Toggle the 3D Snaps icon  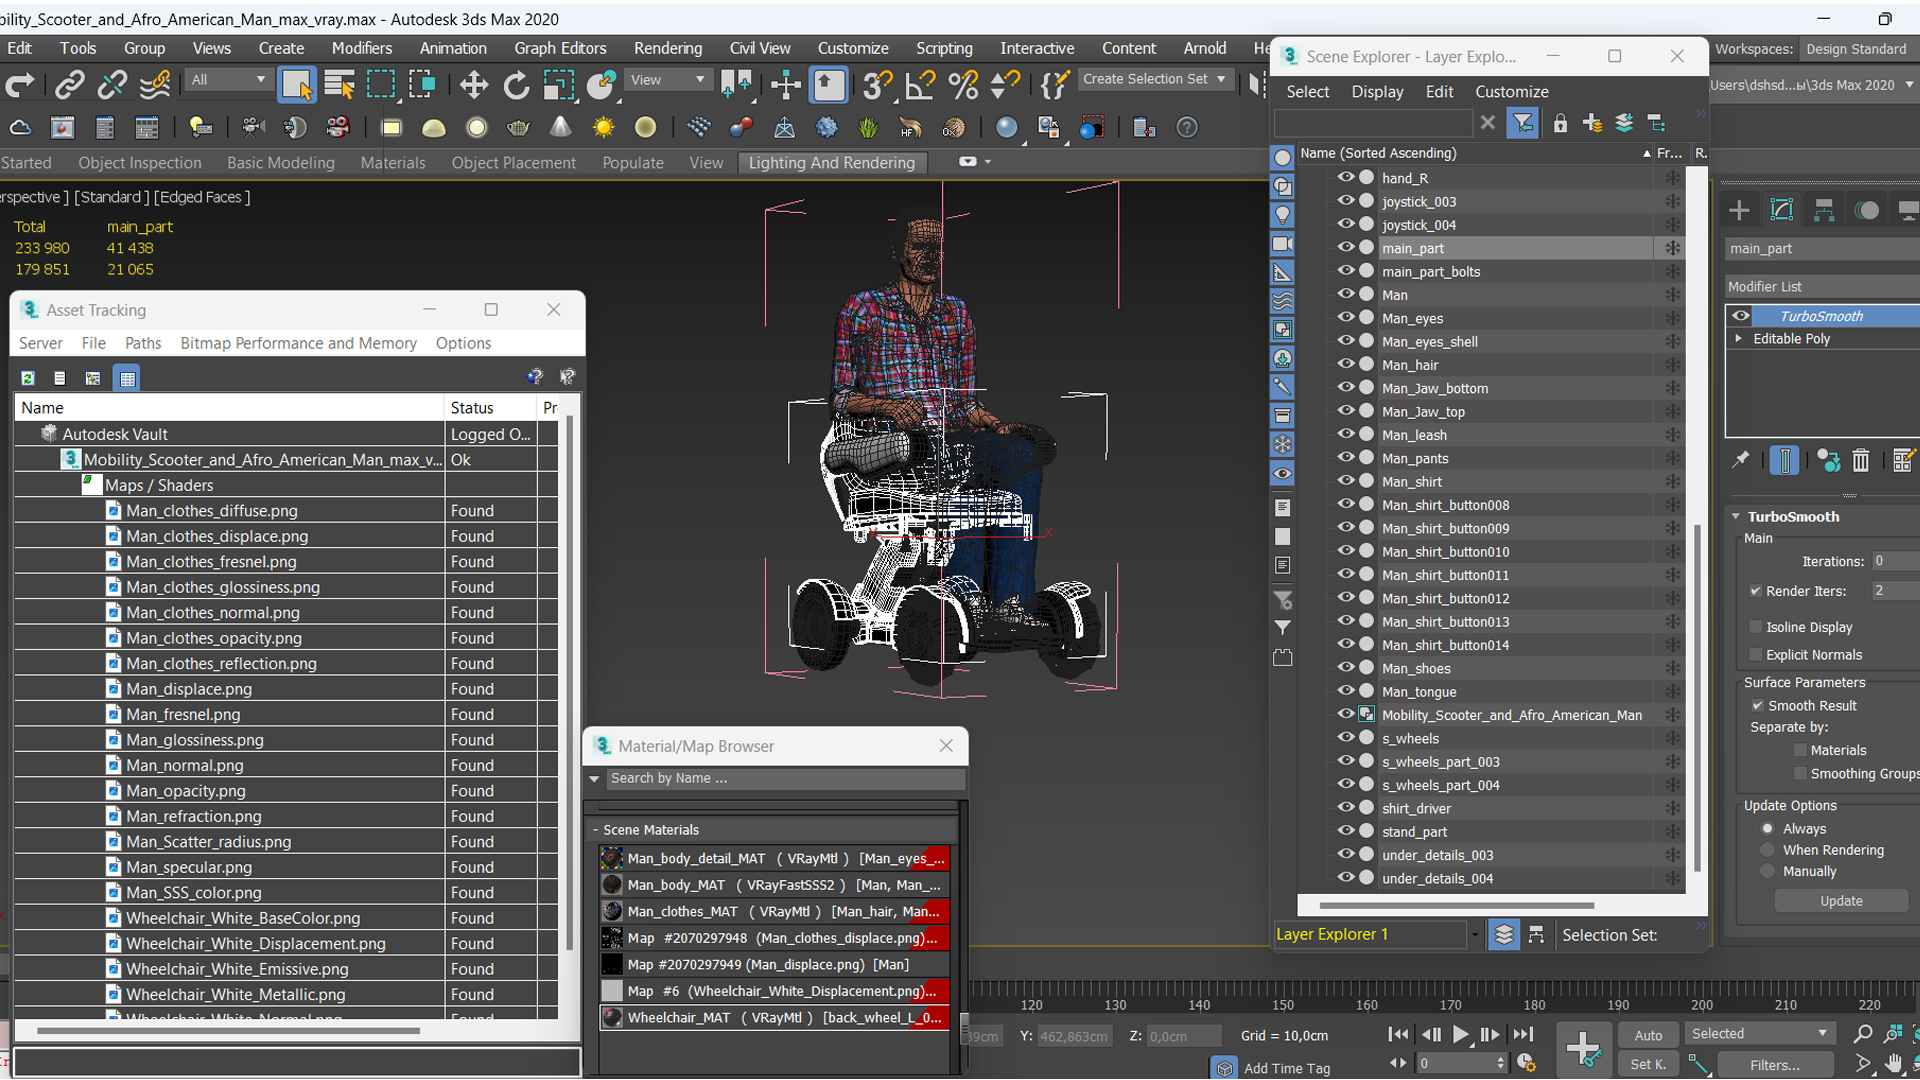pyautogui.click(x=877, y=85)
